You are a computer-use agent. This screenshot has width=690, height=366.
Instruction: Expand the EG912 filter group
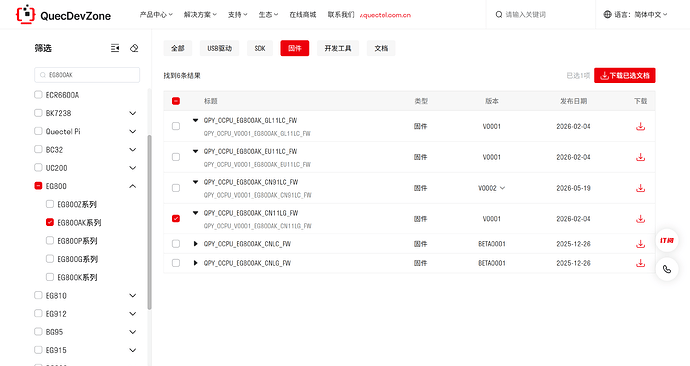(x=132, y=314)
